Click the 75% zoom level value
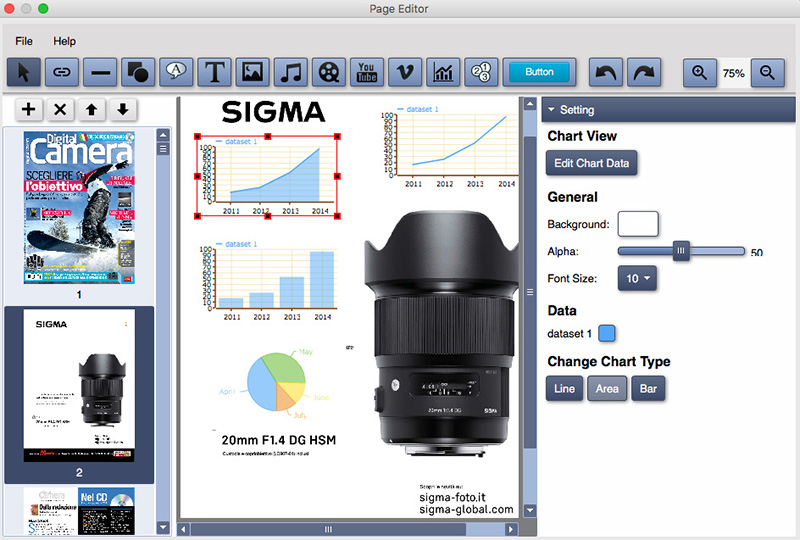Screen dimensions: 800x540 734,73
